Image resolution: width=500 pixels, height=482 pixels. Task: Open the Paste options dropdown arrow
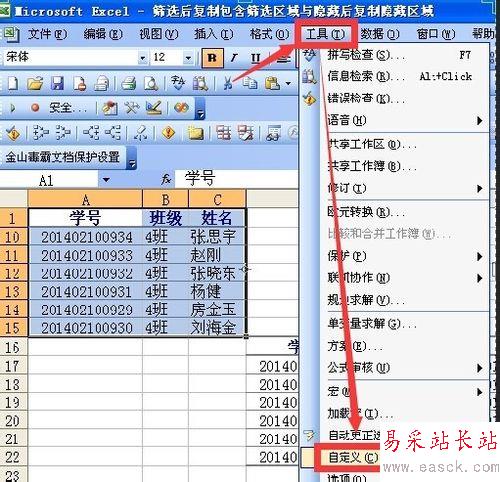click(x=288, y=83)
